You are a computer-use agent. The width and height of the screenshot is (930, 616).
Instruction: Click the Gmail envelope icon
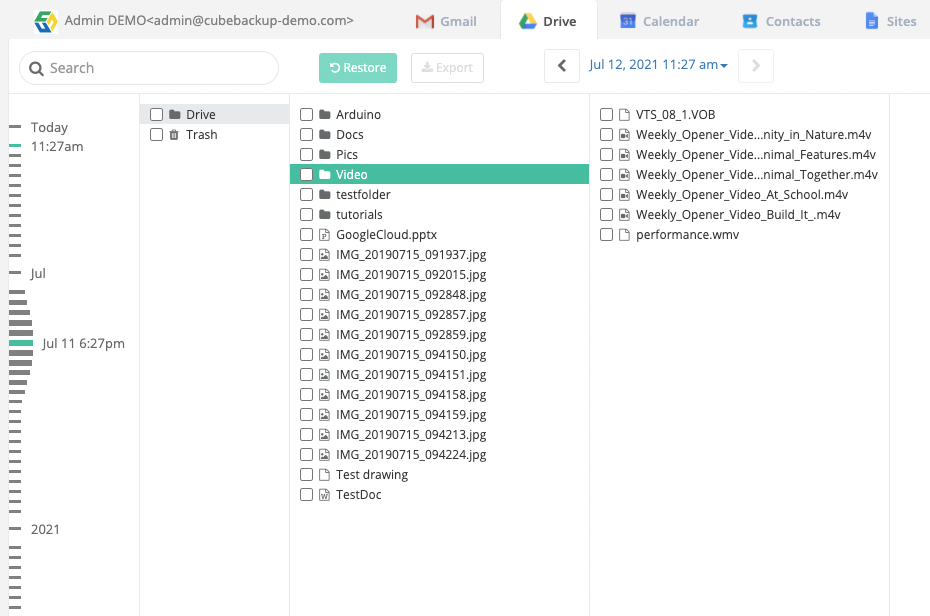(x=425, y=22)
